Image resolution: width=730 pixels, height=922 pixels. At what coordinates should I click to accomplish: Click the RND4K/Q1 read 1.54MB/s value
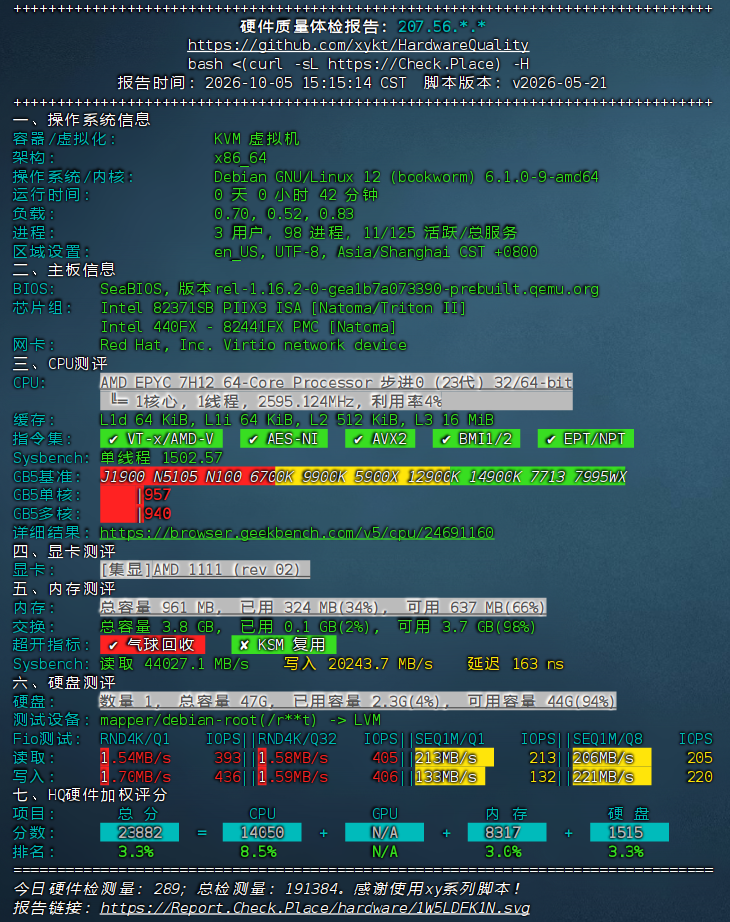click(x=135, y=758)
